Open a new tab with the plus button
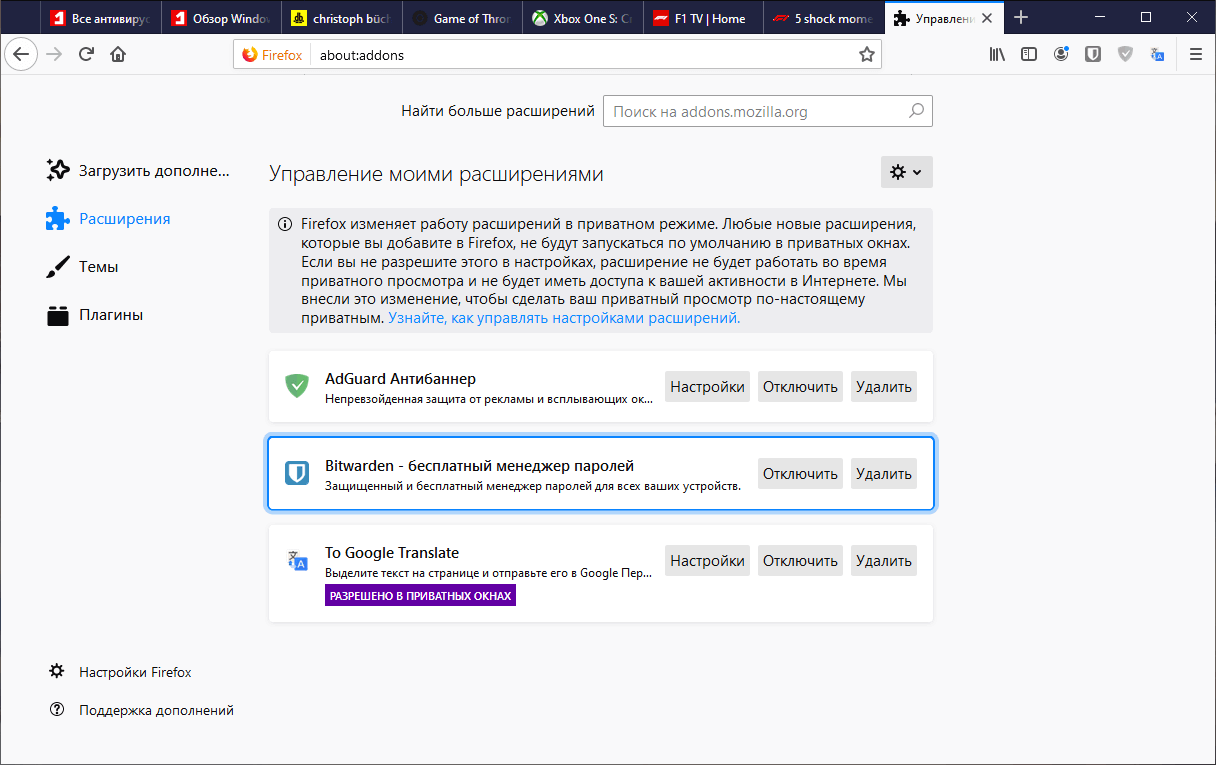 (1020, 17)
